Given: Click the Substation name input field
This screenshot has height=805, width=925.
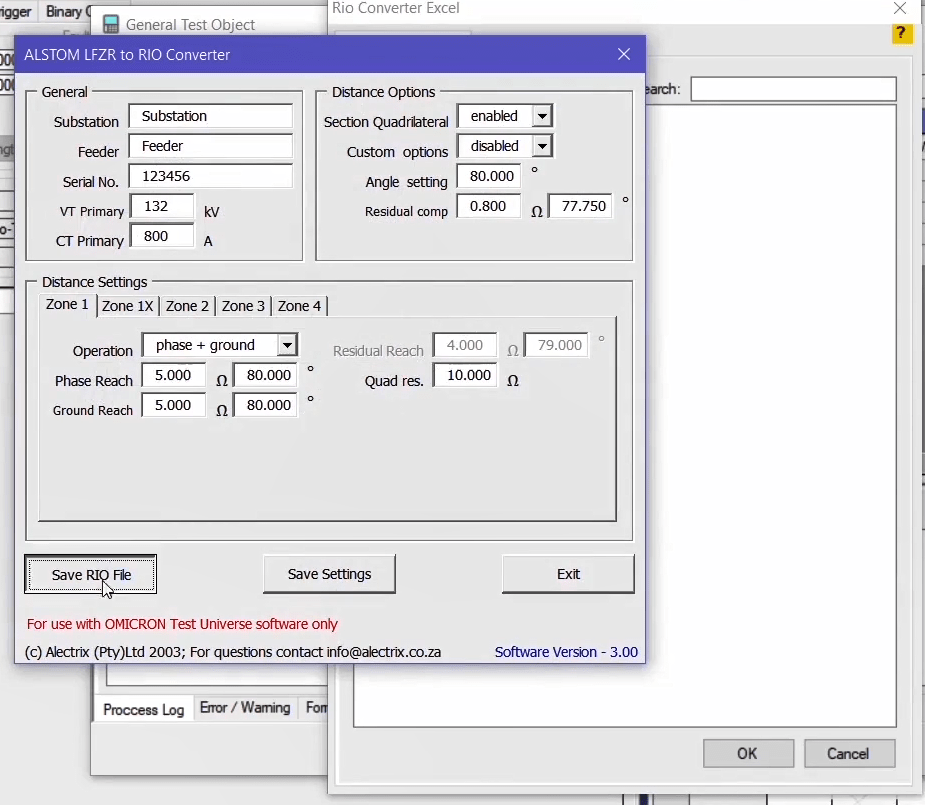Looking at the screenshot, I should pyautogui.click(x=211, y=116).
